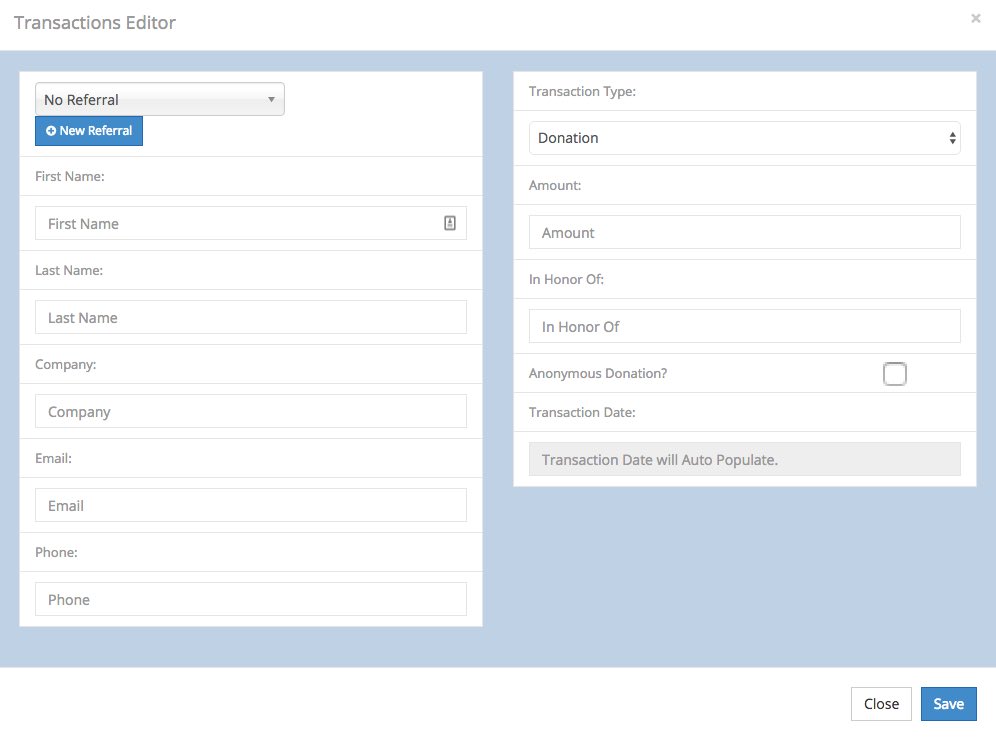
Task: Click the Anonymous Donation? label
Action: coord(598,374)
